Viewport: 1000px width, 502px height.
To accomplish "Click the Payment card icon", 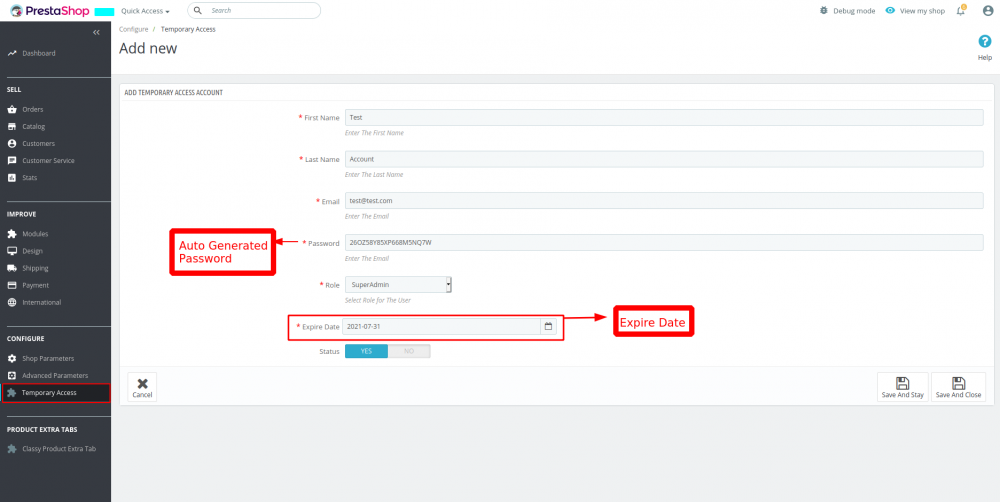I will [x=11, y=285].
